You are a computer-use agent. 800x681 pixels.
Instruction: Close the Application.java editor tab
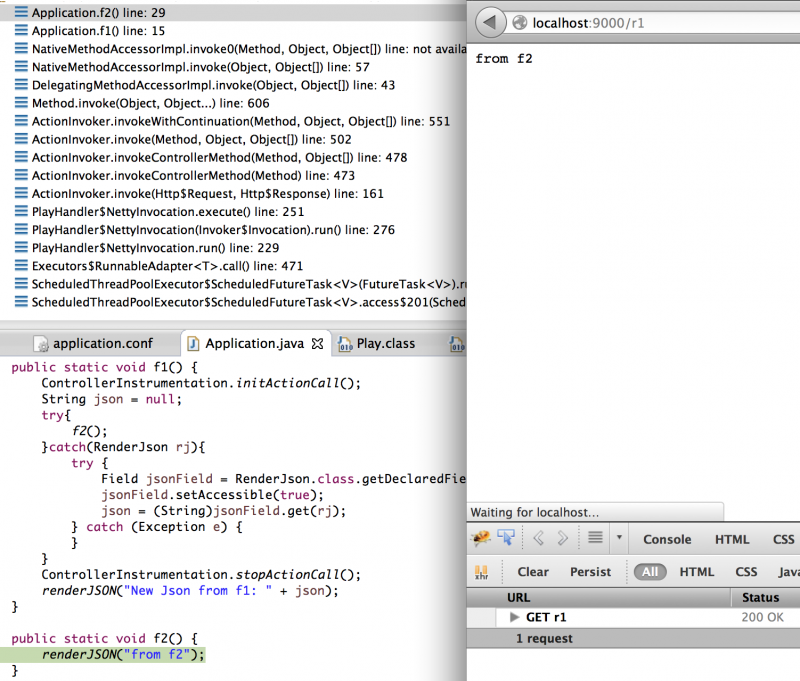(x=318, y=343)
